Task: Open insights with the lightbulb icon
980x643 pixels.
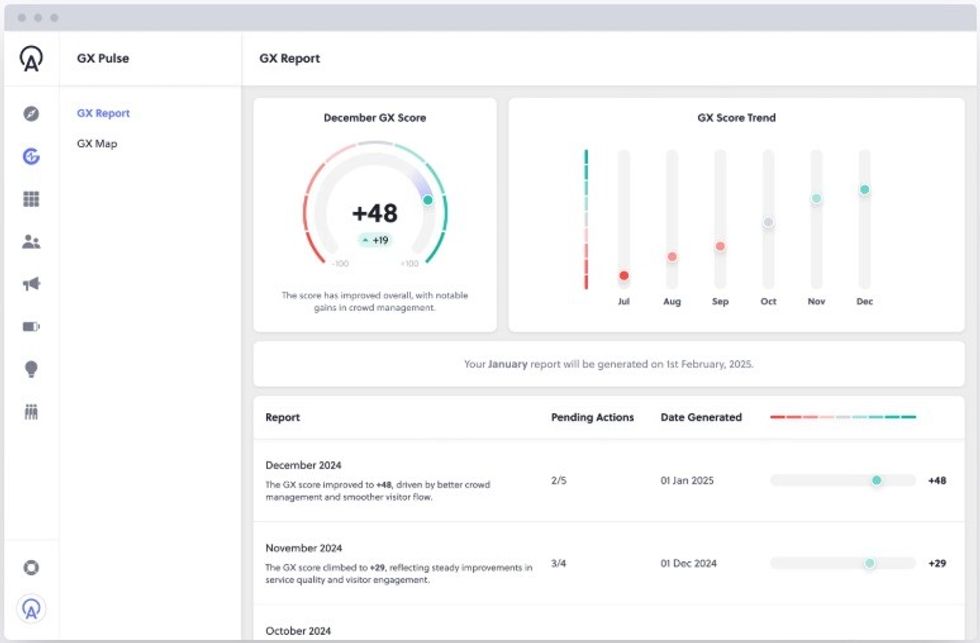Action: click(x=31, y=368)
